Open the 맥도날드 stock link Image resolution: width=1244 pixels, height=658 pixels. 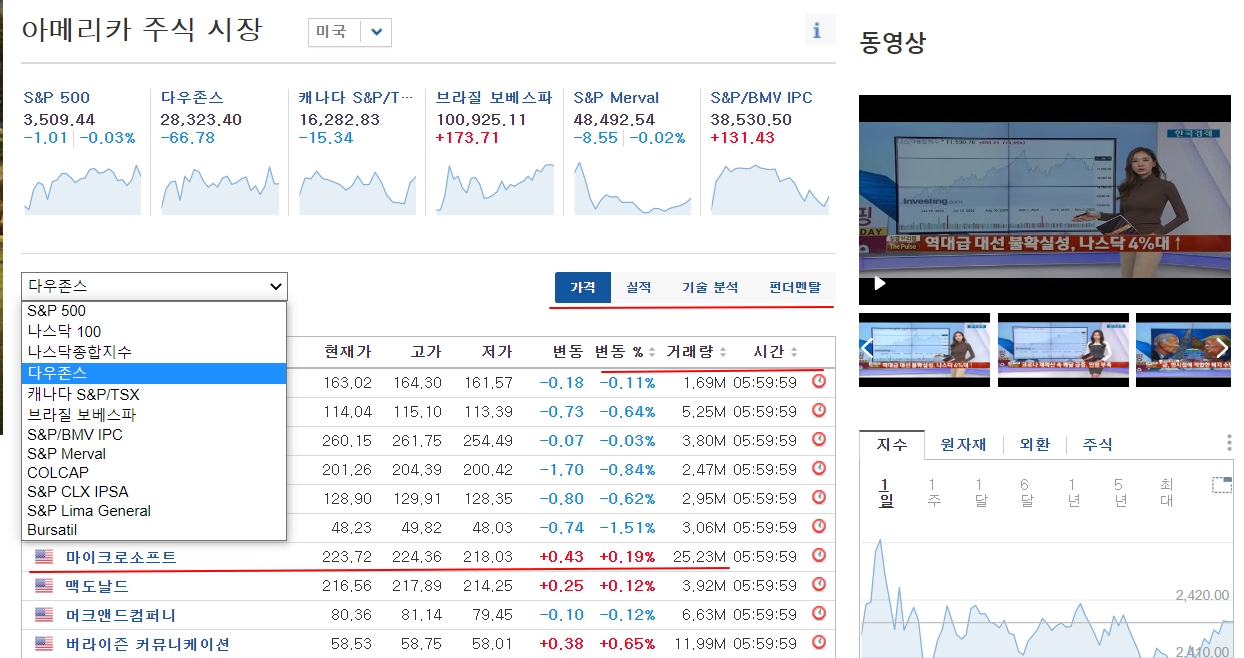(97, 586)
